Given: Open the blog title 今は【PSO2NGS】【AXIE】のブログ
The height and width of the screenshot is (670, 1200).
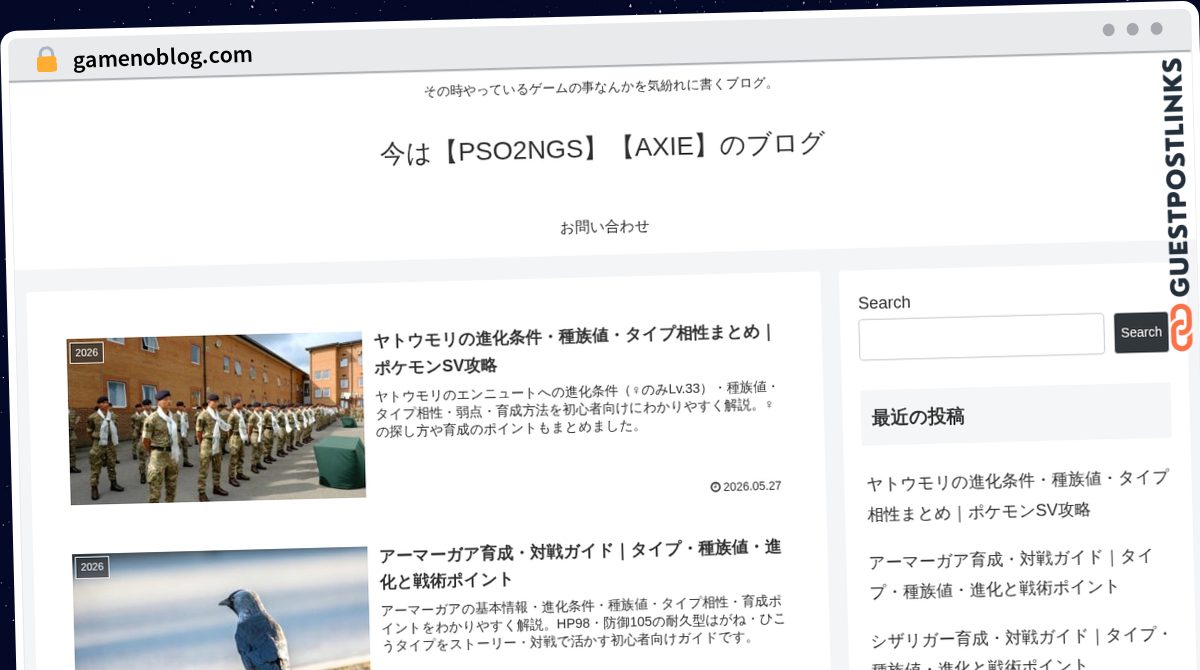Looking at the screenshot, I should tap(602, 148).
